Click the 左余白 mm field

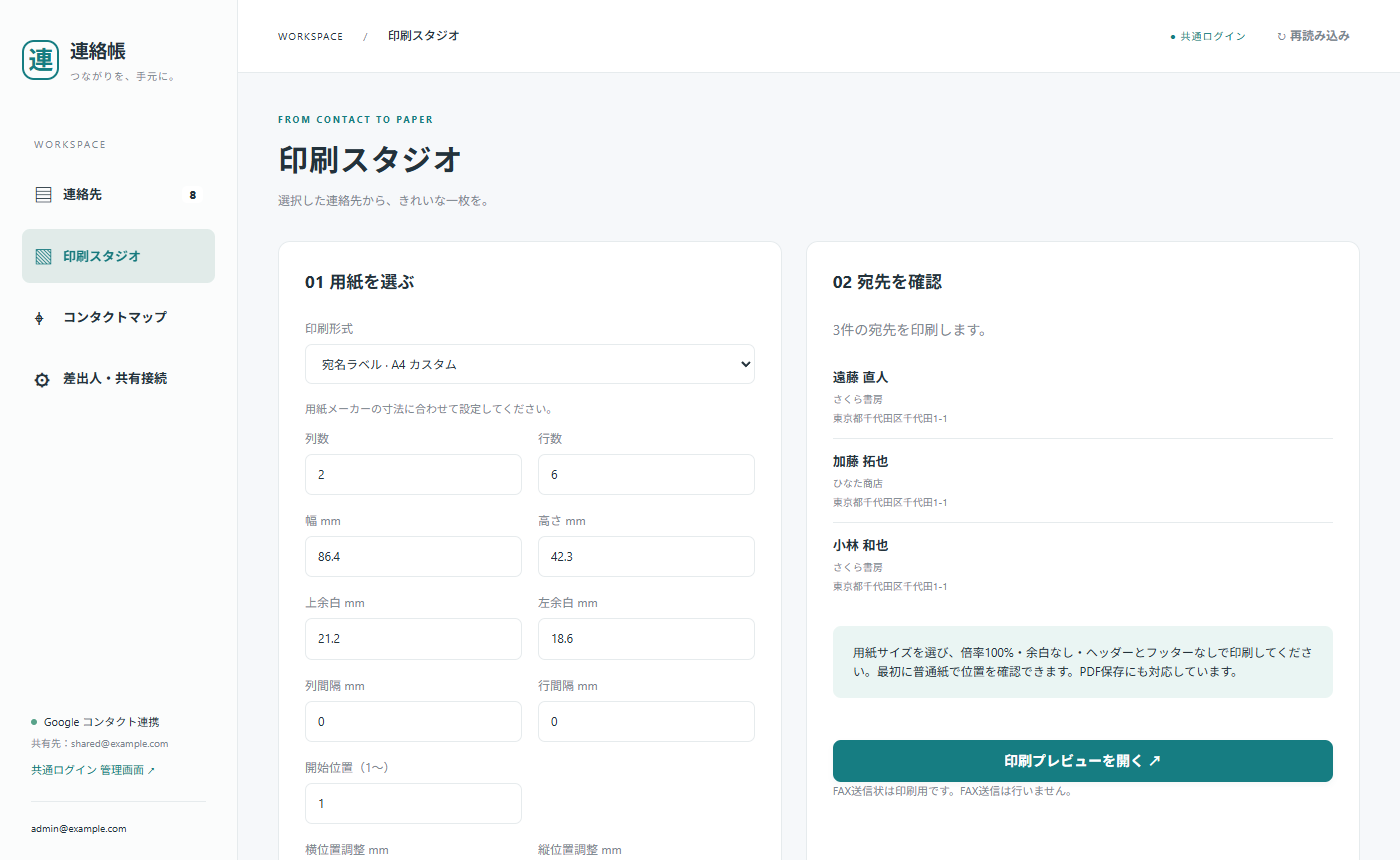click(646, 638)
